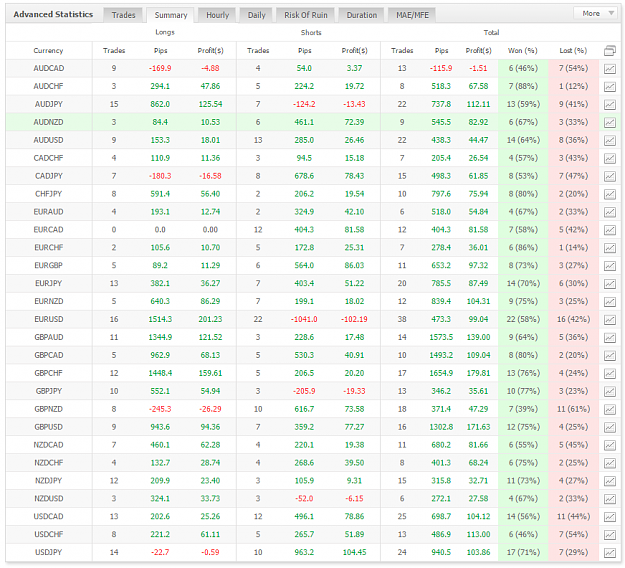
Task: Select the GBPCHF currency cell
Action: click(x=49, y=373)
